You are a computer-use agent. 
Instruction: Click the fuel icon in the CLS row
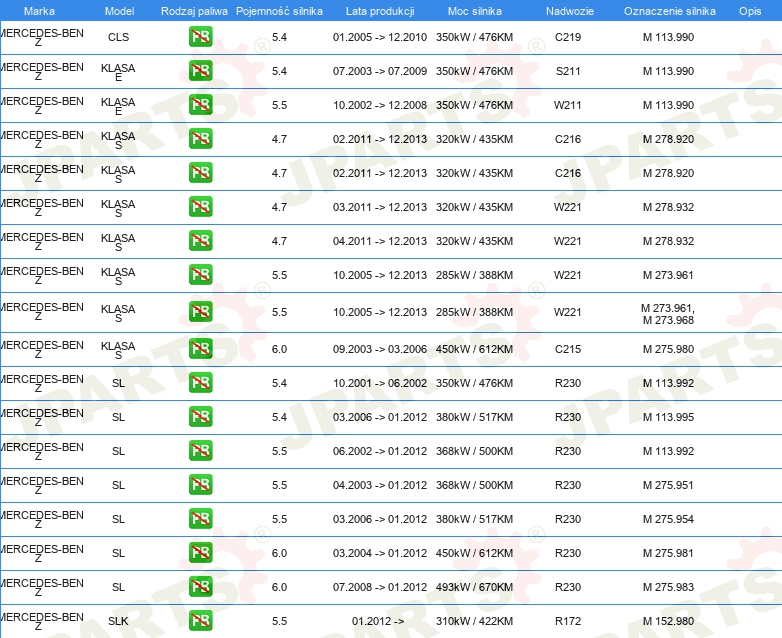(200, 37)
